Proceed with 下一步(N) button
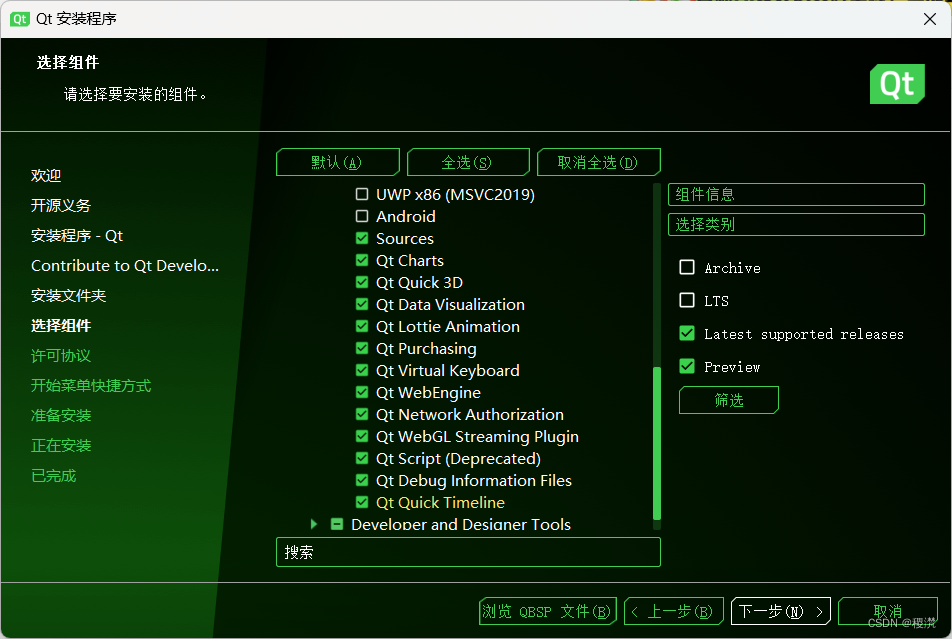952x639 pixels. click(x=781, y=611)
